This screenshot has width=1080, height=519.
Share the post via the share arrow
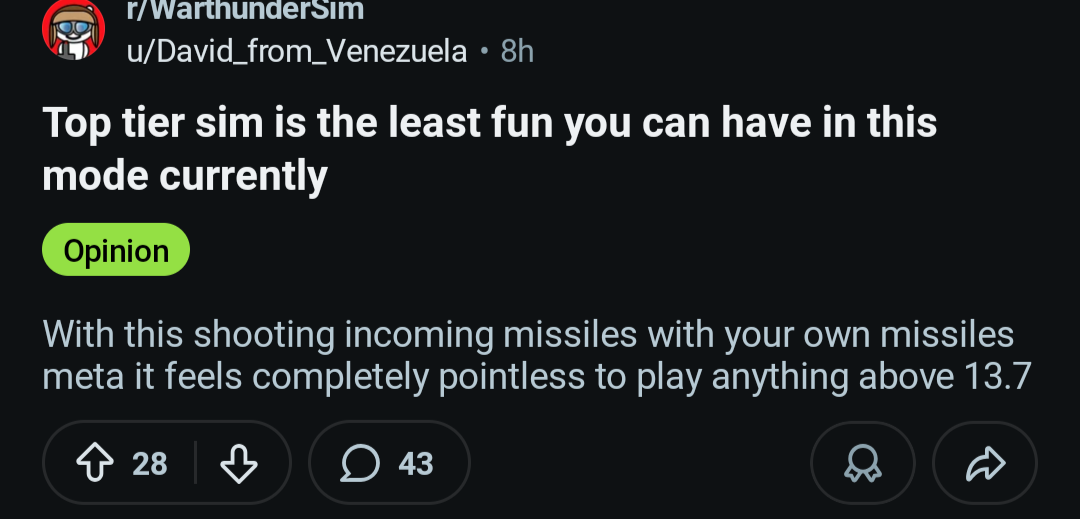coord(985,463)
